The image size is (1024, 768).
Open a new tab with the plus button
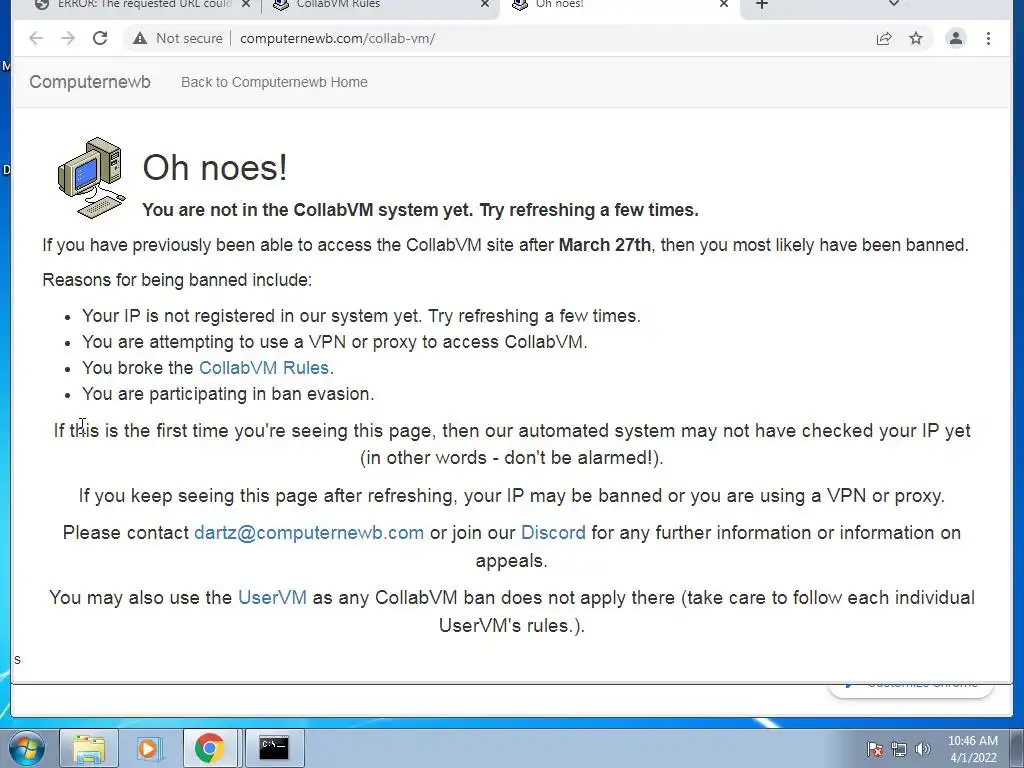click(x=761, y=5)
